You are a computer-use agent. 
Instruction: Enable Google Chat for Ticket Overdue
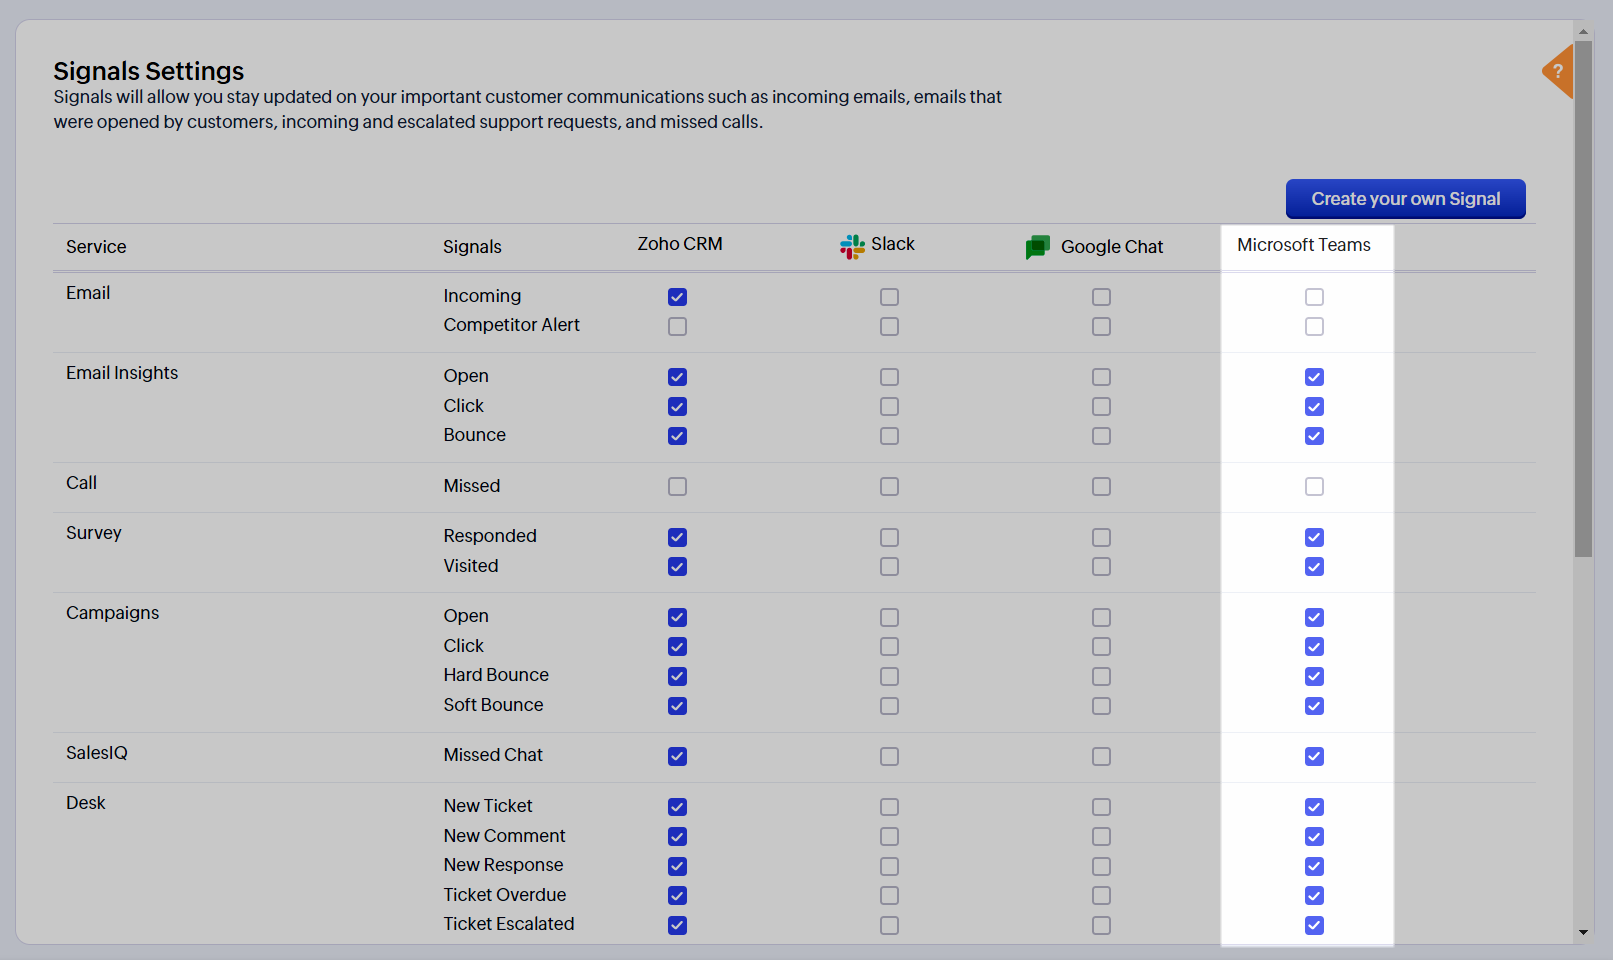(x=1101, y=896)
